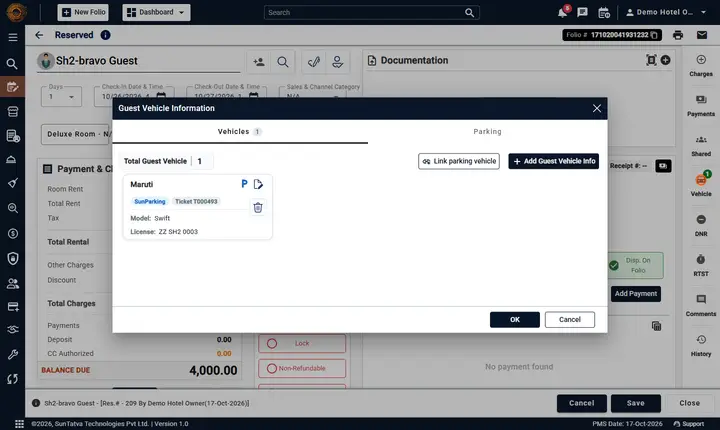Click the license text ZZ SH2 0003
This screenshot has width=720, height=430.
(x=178, y=232)
